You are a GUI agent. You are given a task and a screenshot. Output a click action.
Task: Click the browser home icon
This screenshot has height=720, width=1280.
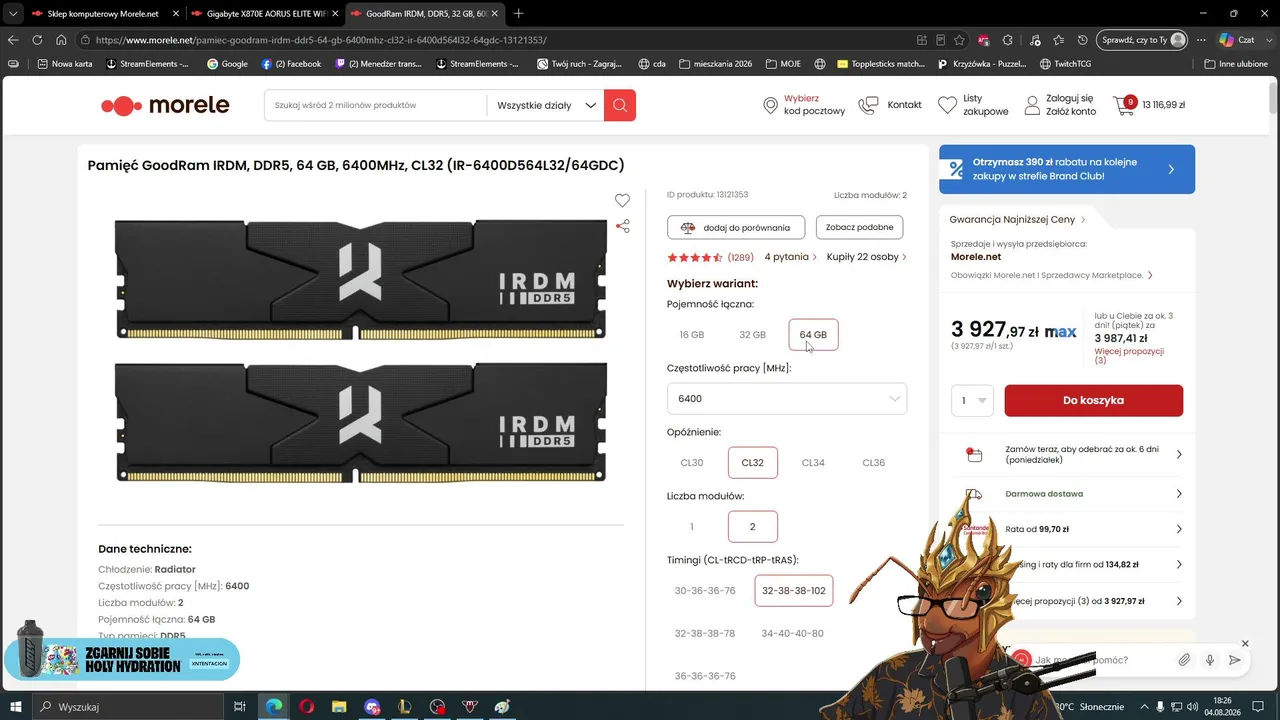pyautogui.click(x=61, y=40)
